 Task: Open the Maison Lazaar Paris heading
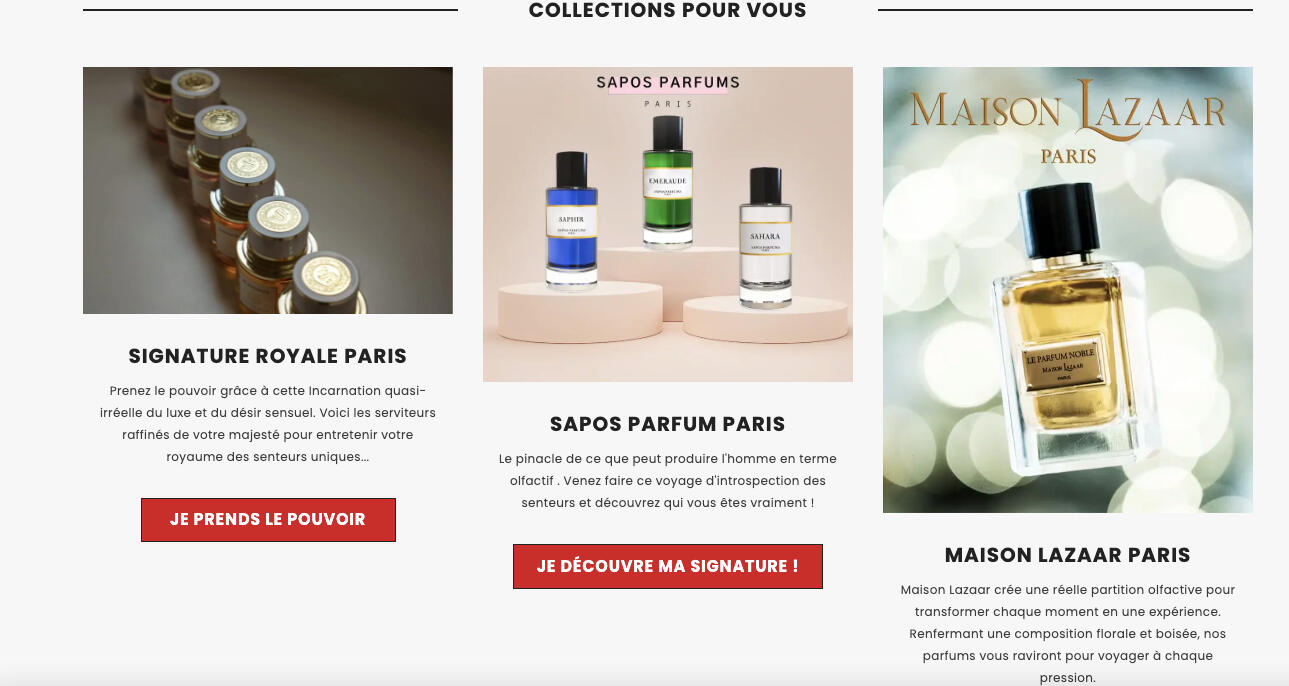(x=1068, y=555)
